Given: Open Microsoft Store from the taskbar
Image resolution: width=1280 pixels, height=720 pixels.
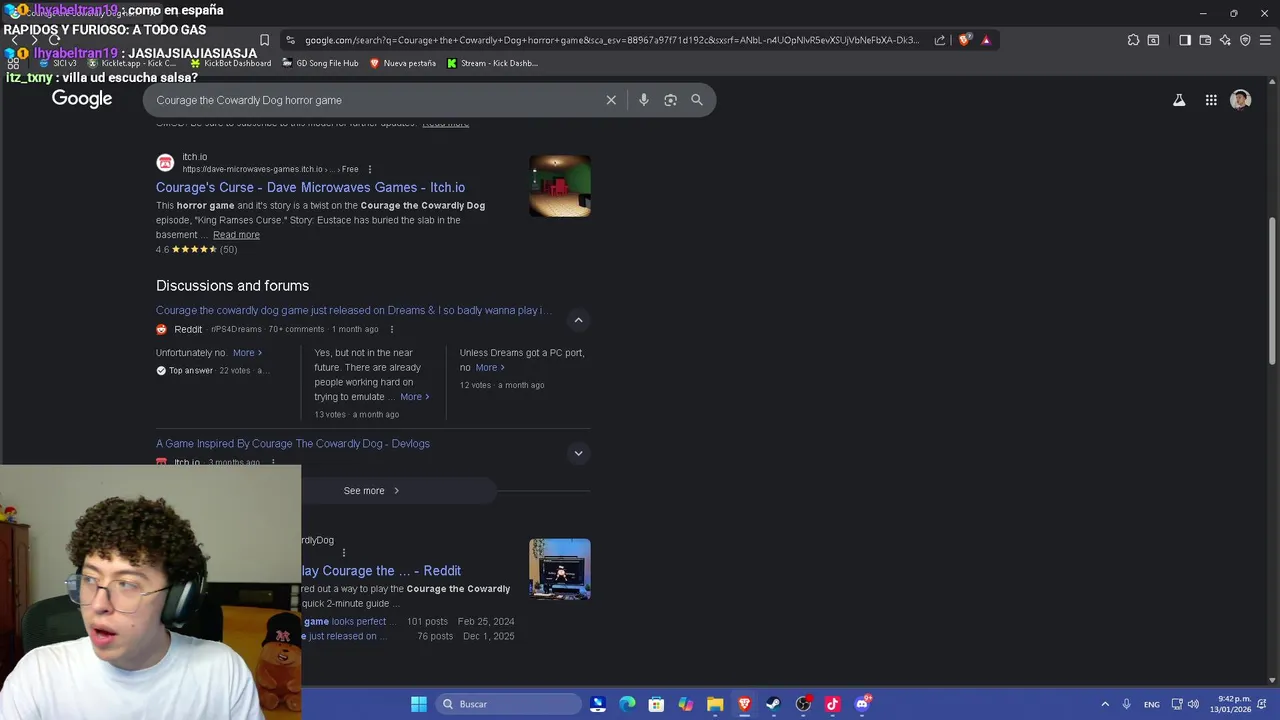Looking at the screenshot, I should pyautogui.click(x=656, y=704).
